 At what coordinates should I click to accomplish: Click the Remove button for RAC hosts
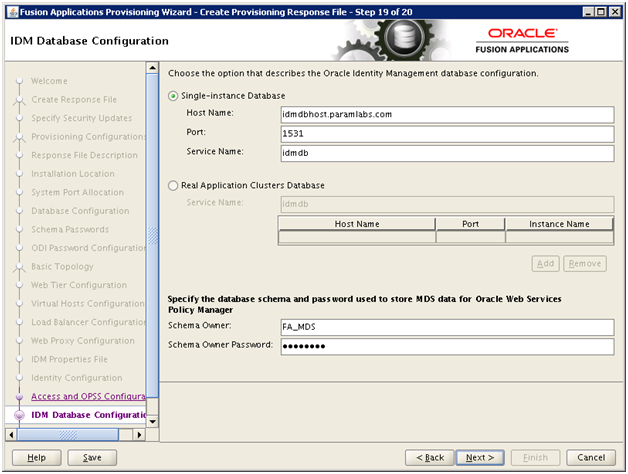[x=585, y=264]
